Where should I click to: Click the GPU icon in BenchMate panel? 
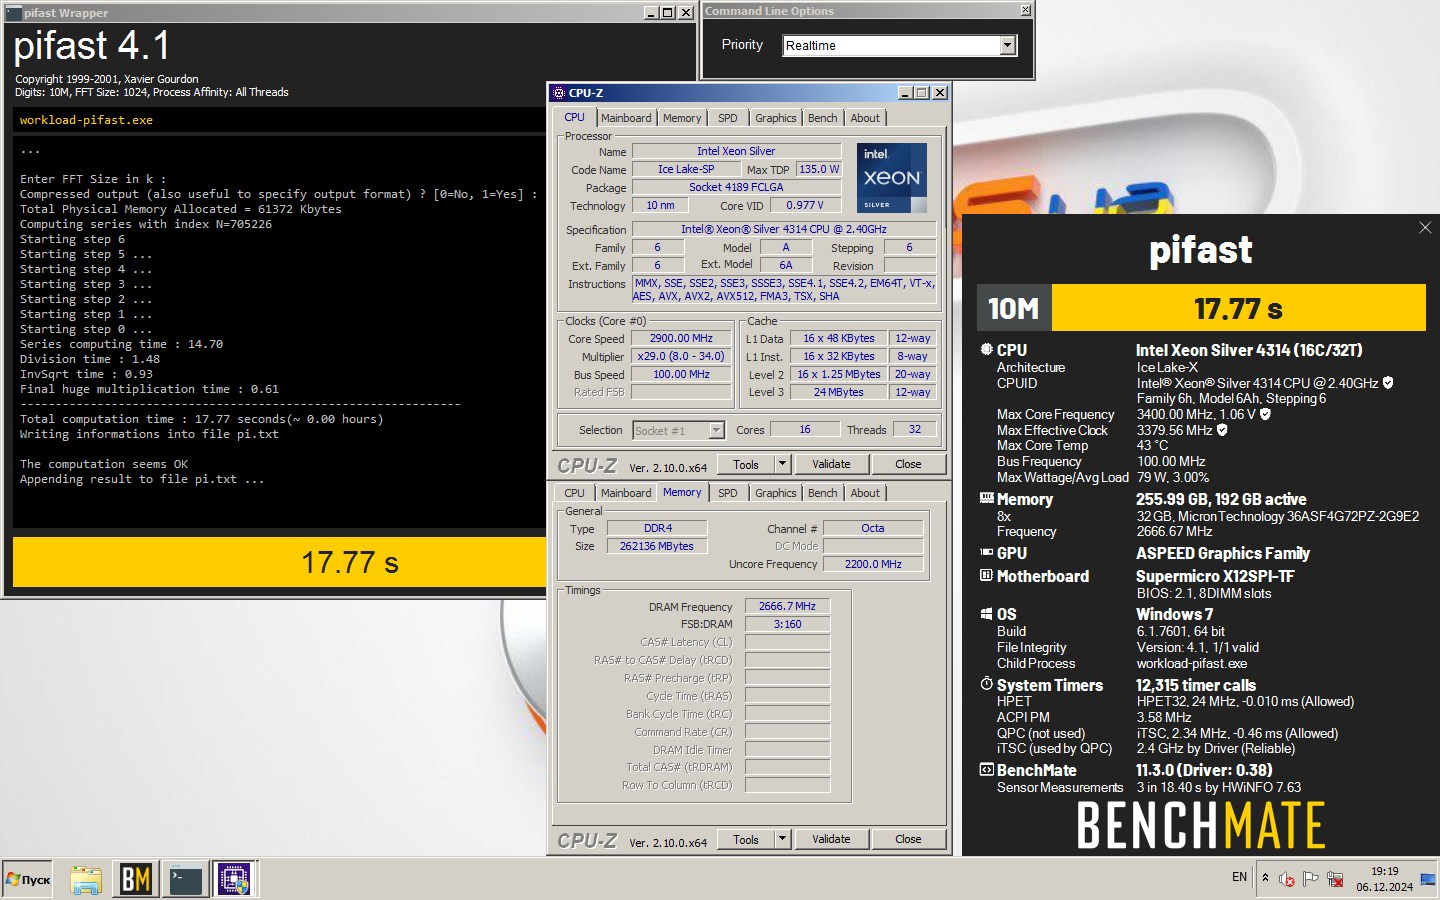click(x=986, y=552)
